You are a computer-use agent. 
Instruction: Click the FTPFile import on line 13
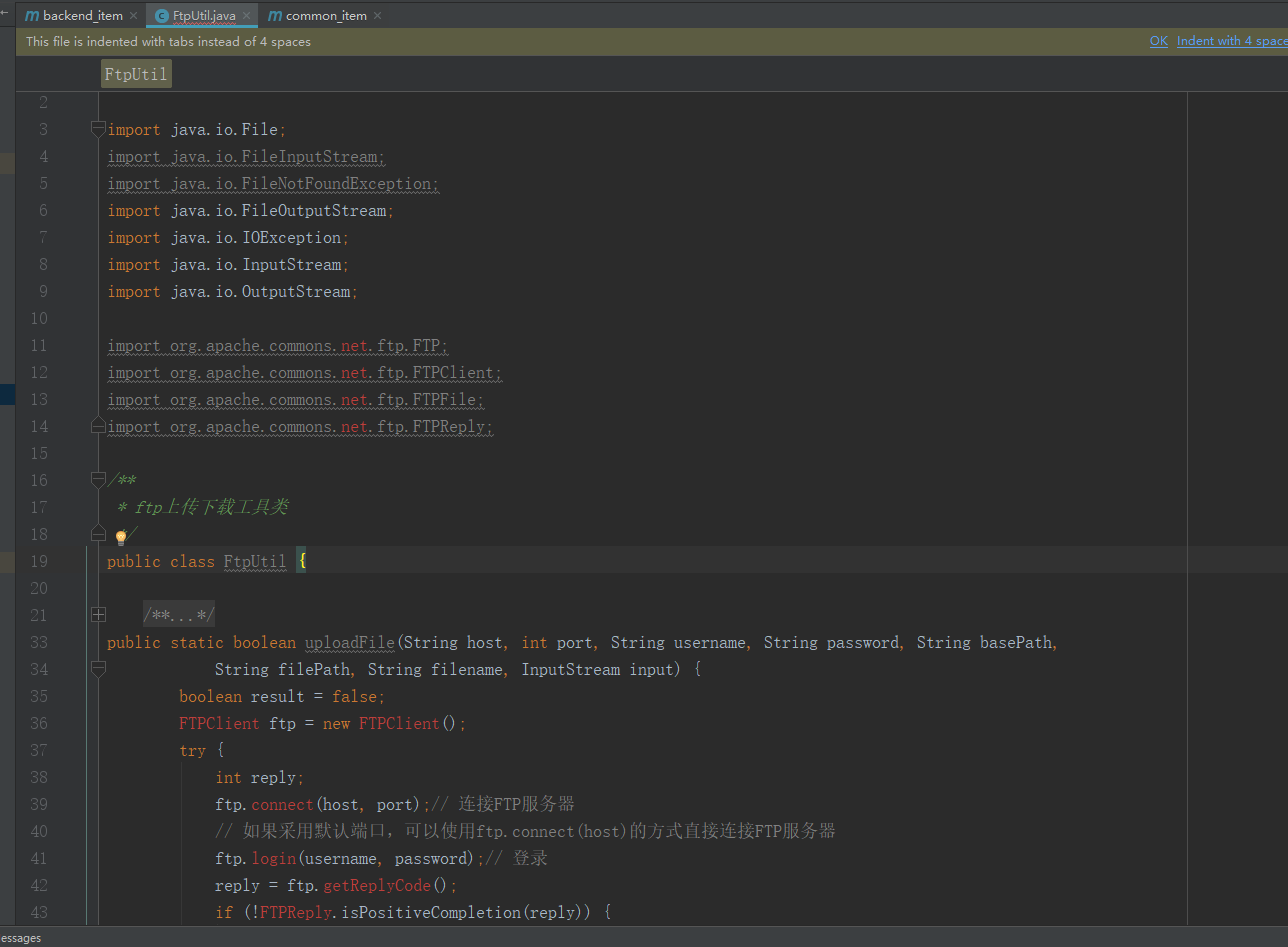pyautogui.click(x=296, y=399)
